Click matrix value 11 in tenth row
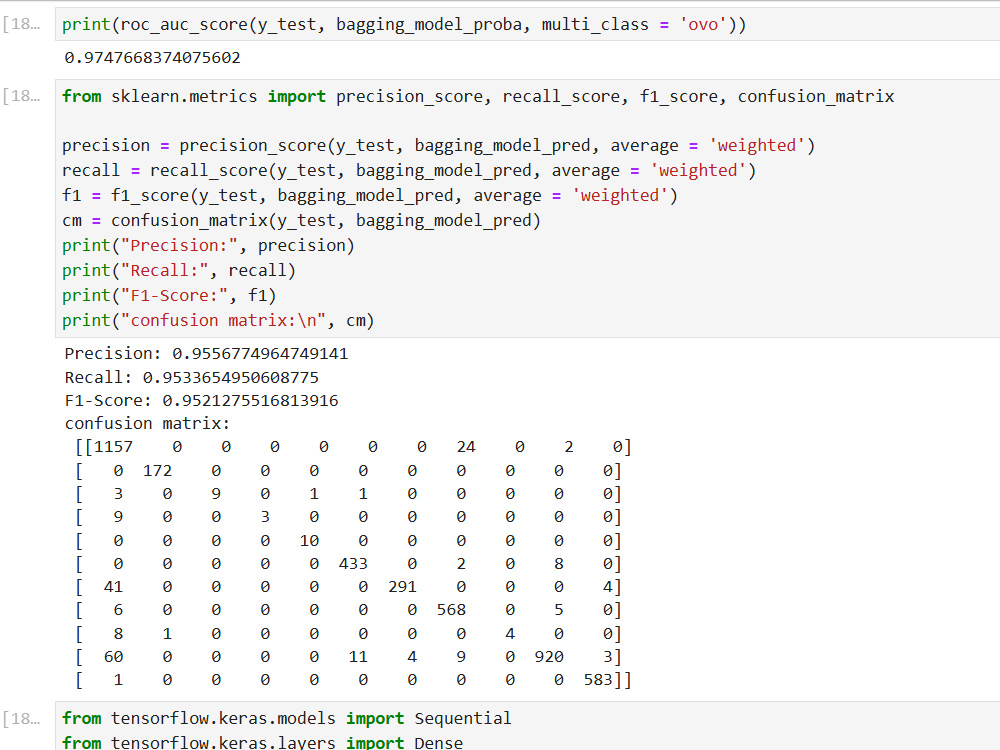Viewport: 1000px width, 750px height. point(358,657)
